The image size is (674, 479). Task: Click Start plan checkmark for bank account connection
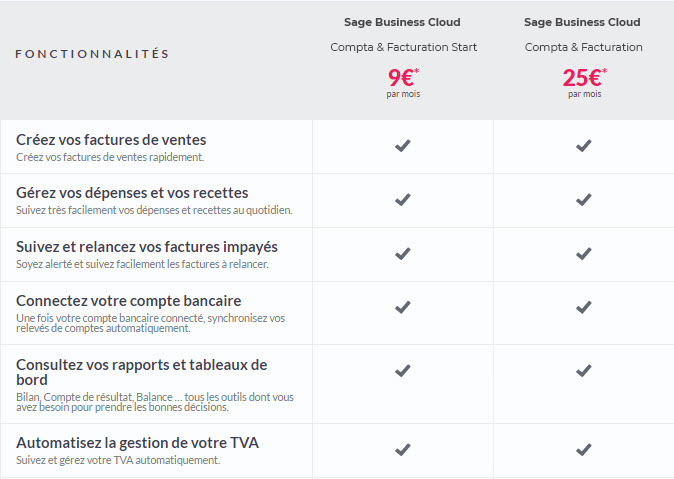pos(402,308)
